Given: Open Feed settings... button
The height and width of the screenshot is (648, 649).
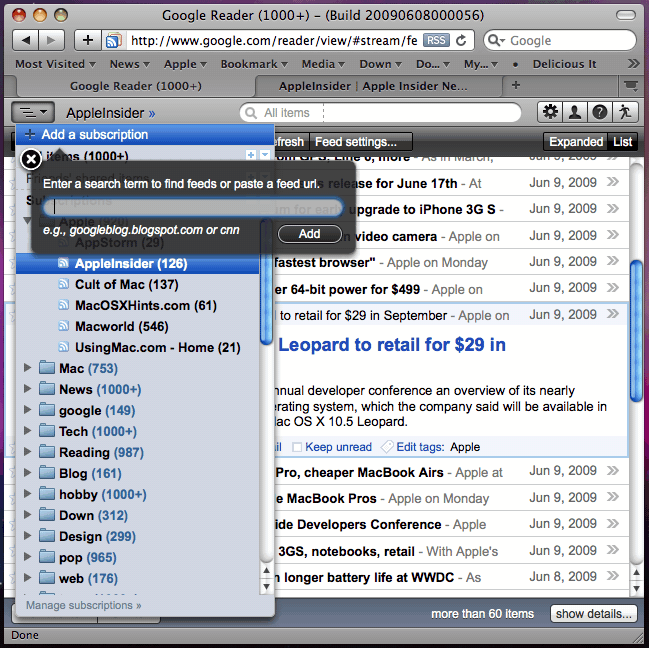Looking at the screenshot, I should pos(361,142).
